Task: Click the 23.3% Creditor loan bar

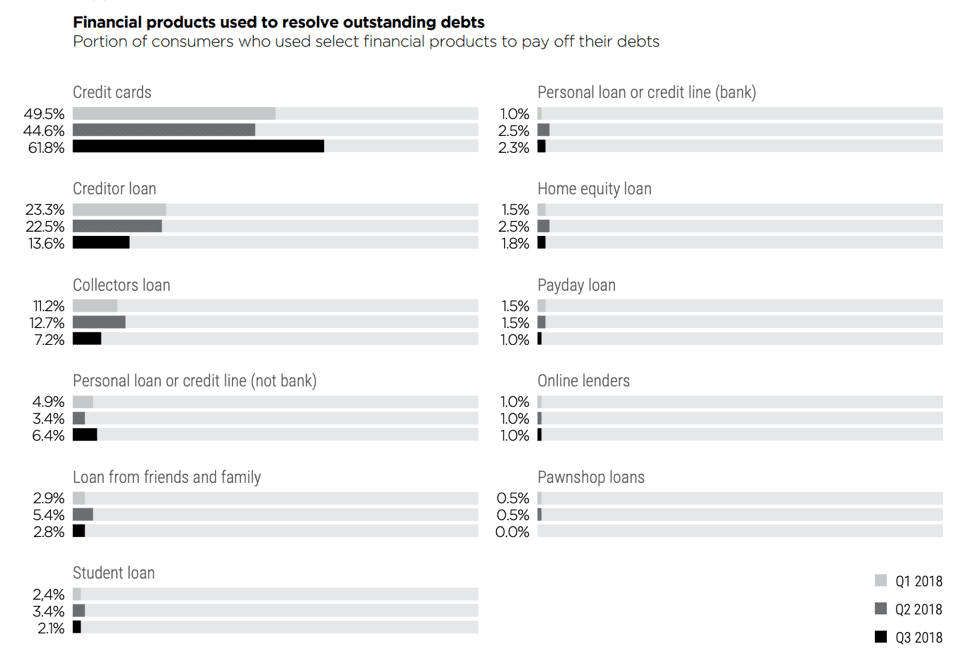Action: click(119, 210)
